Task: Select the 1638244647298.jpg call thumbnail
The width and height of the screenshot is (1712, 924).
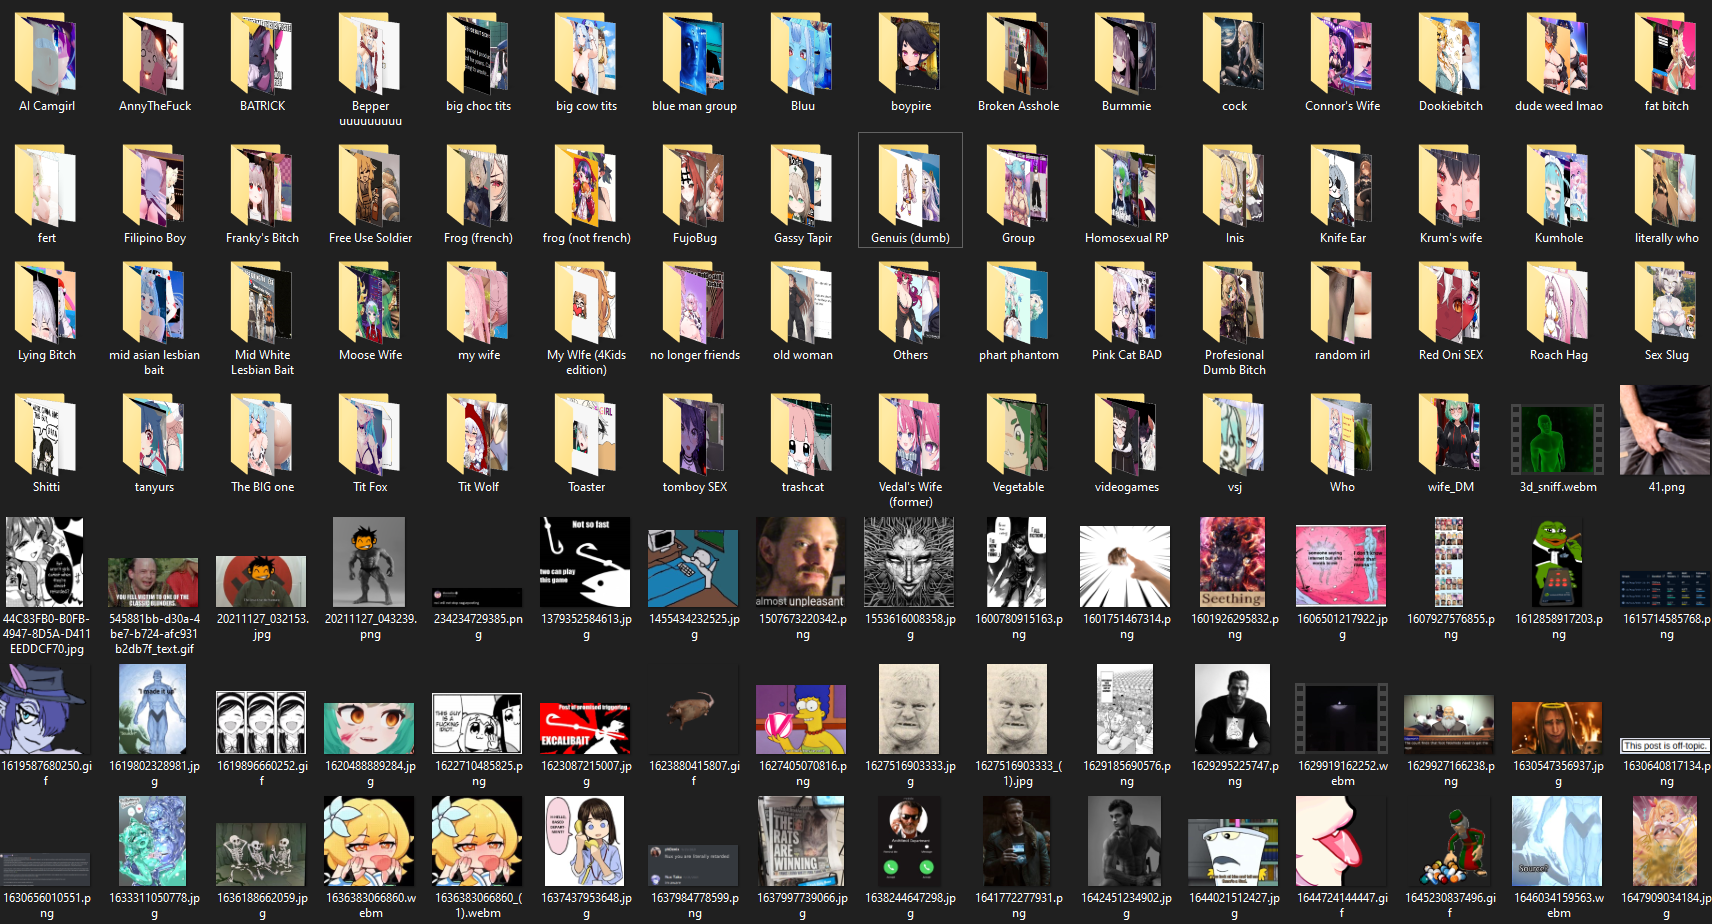Action: [x=909, y=841]
